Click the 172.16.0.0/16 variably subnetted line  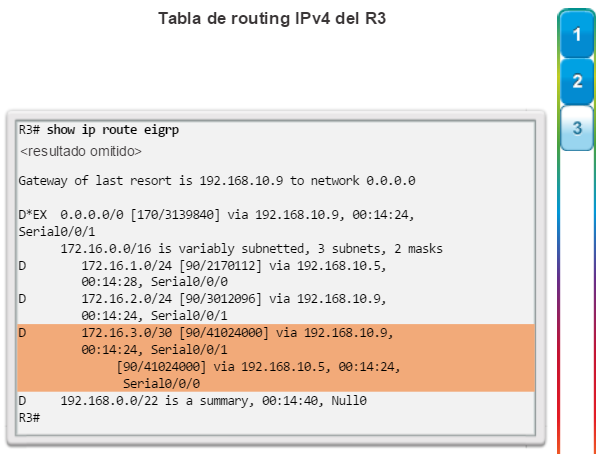coord(251,249)
